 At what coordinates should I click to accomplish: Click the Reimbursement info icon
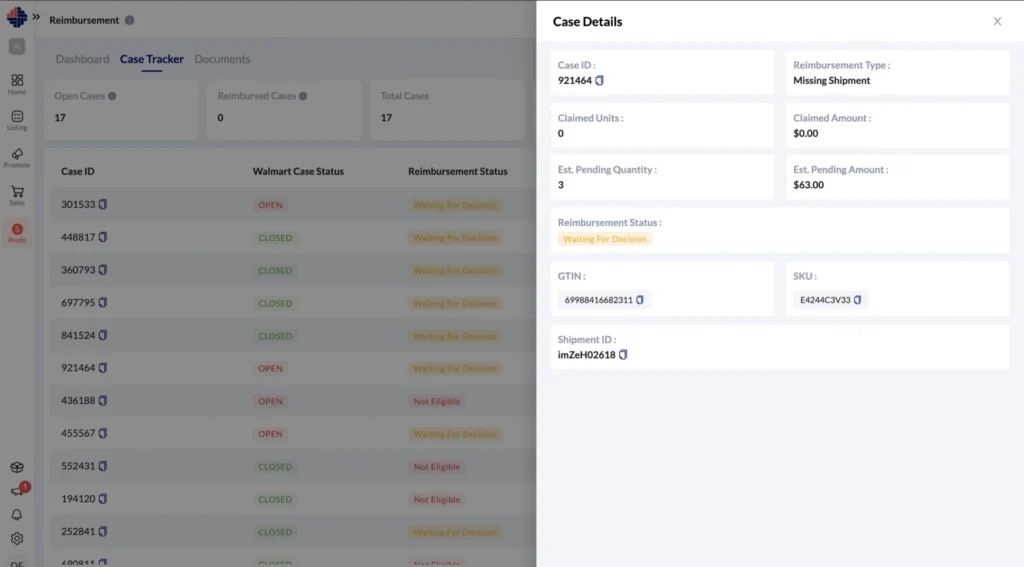pos(129,20)
